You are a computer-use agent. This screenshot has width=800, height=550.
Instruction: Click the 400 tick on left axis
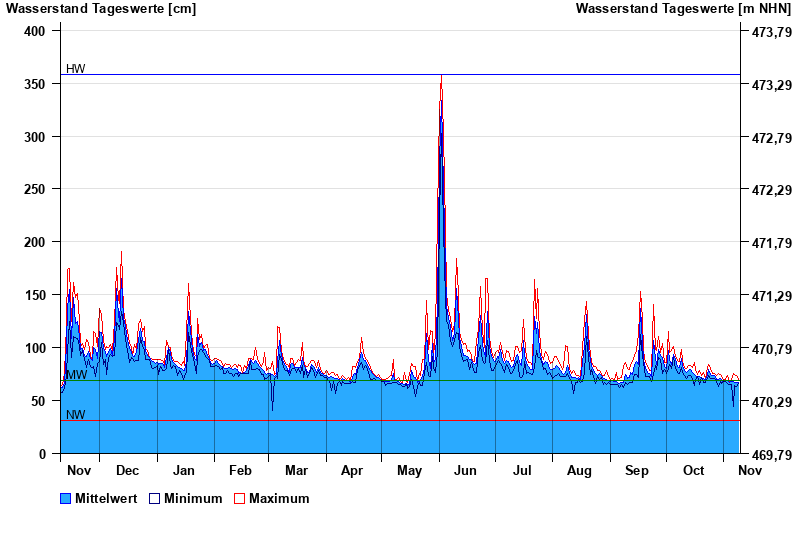[x=36, y=31]
